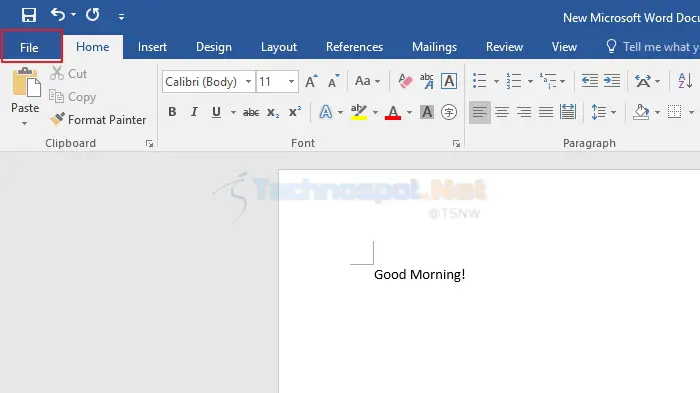Click the Sort A-Z icon
Screen dimensions: 700x393
click(685, 81)
